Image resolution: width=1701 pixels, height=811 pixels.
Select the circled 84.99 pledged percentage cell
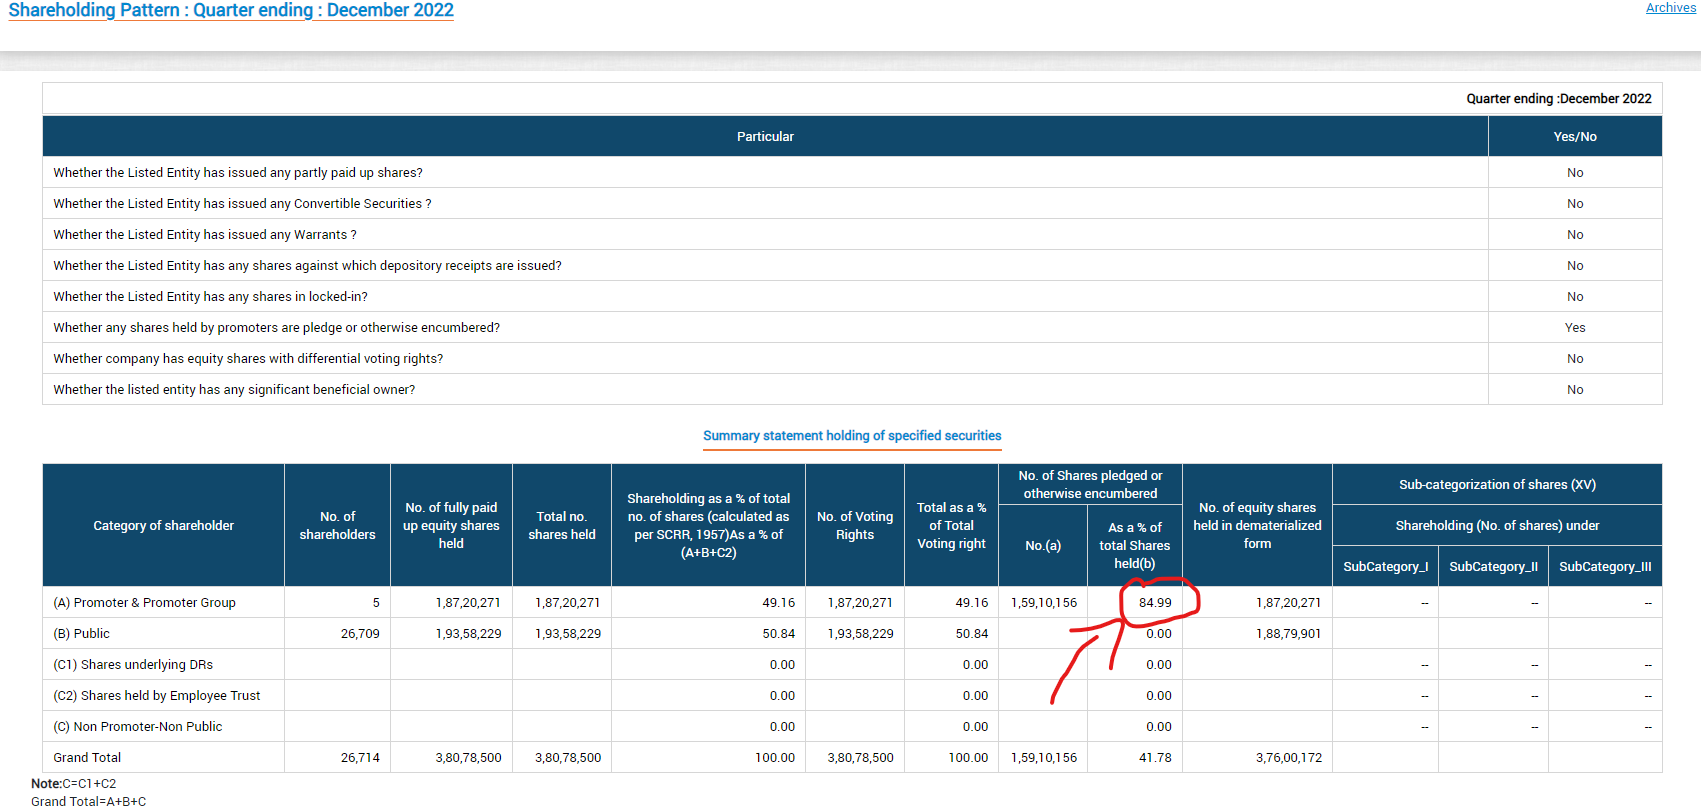(x=1155, y=603)
